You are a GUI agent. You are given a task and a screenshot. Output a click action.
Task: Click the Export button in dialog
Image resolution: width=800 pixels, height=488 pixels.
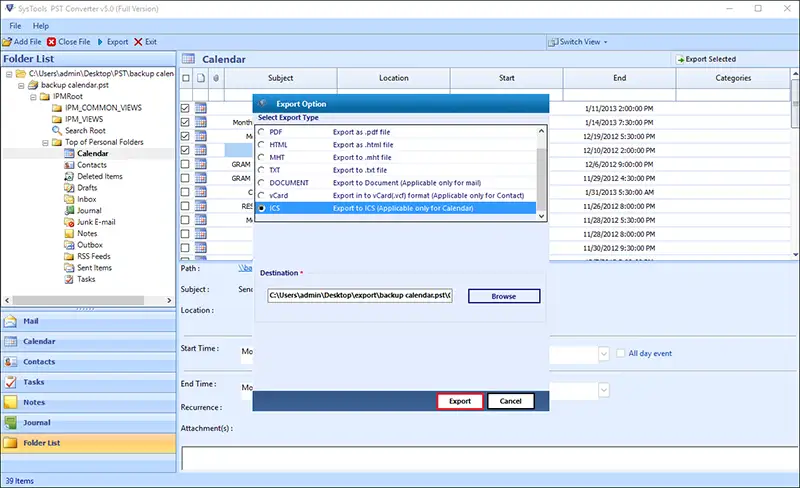point(460,401)
